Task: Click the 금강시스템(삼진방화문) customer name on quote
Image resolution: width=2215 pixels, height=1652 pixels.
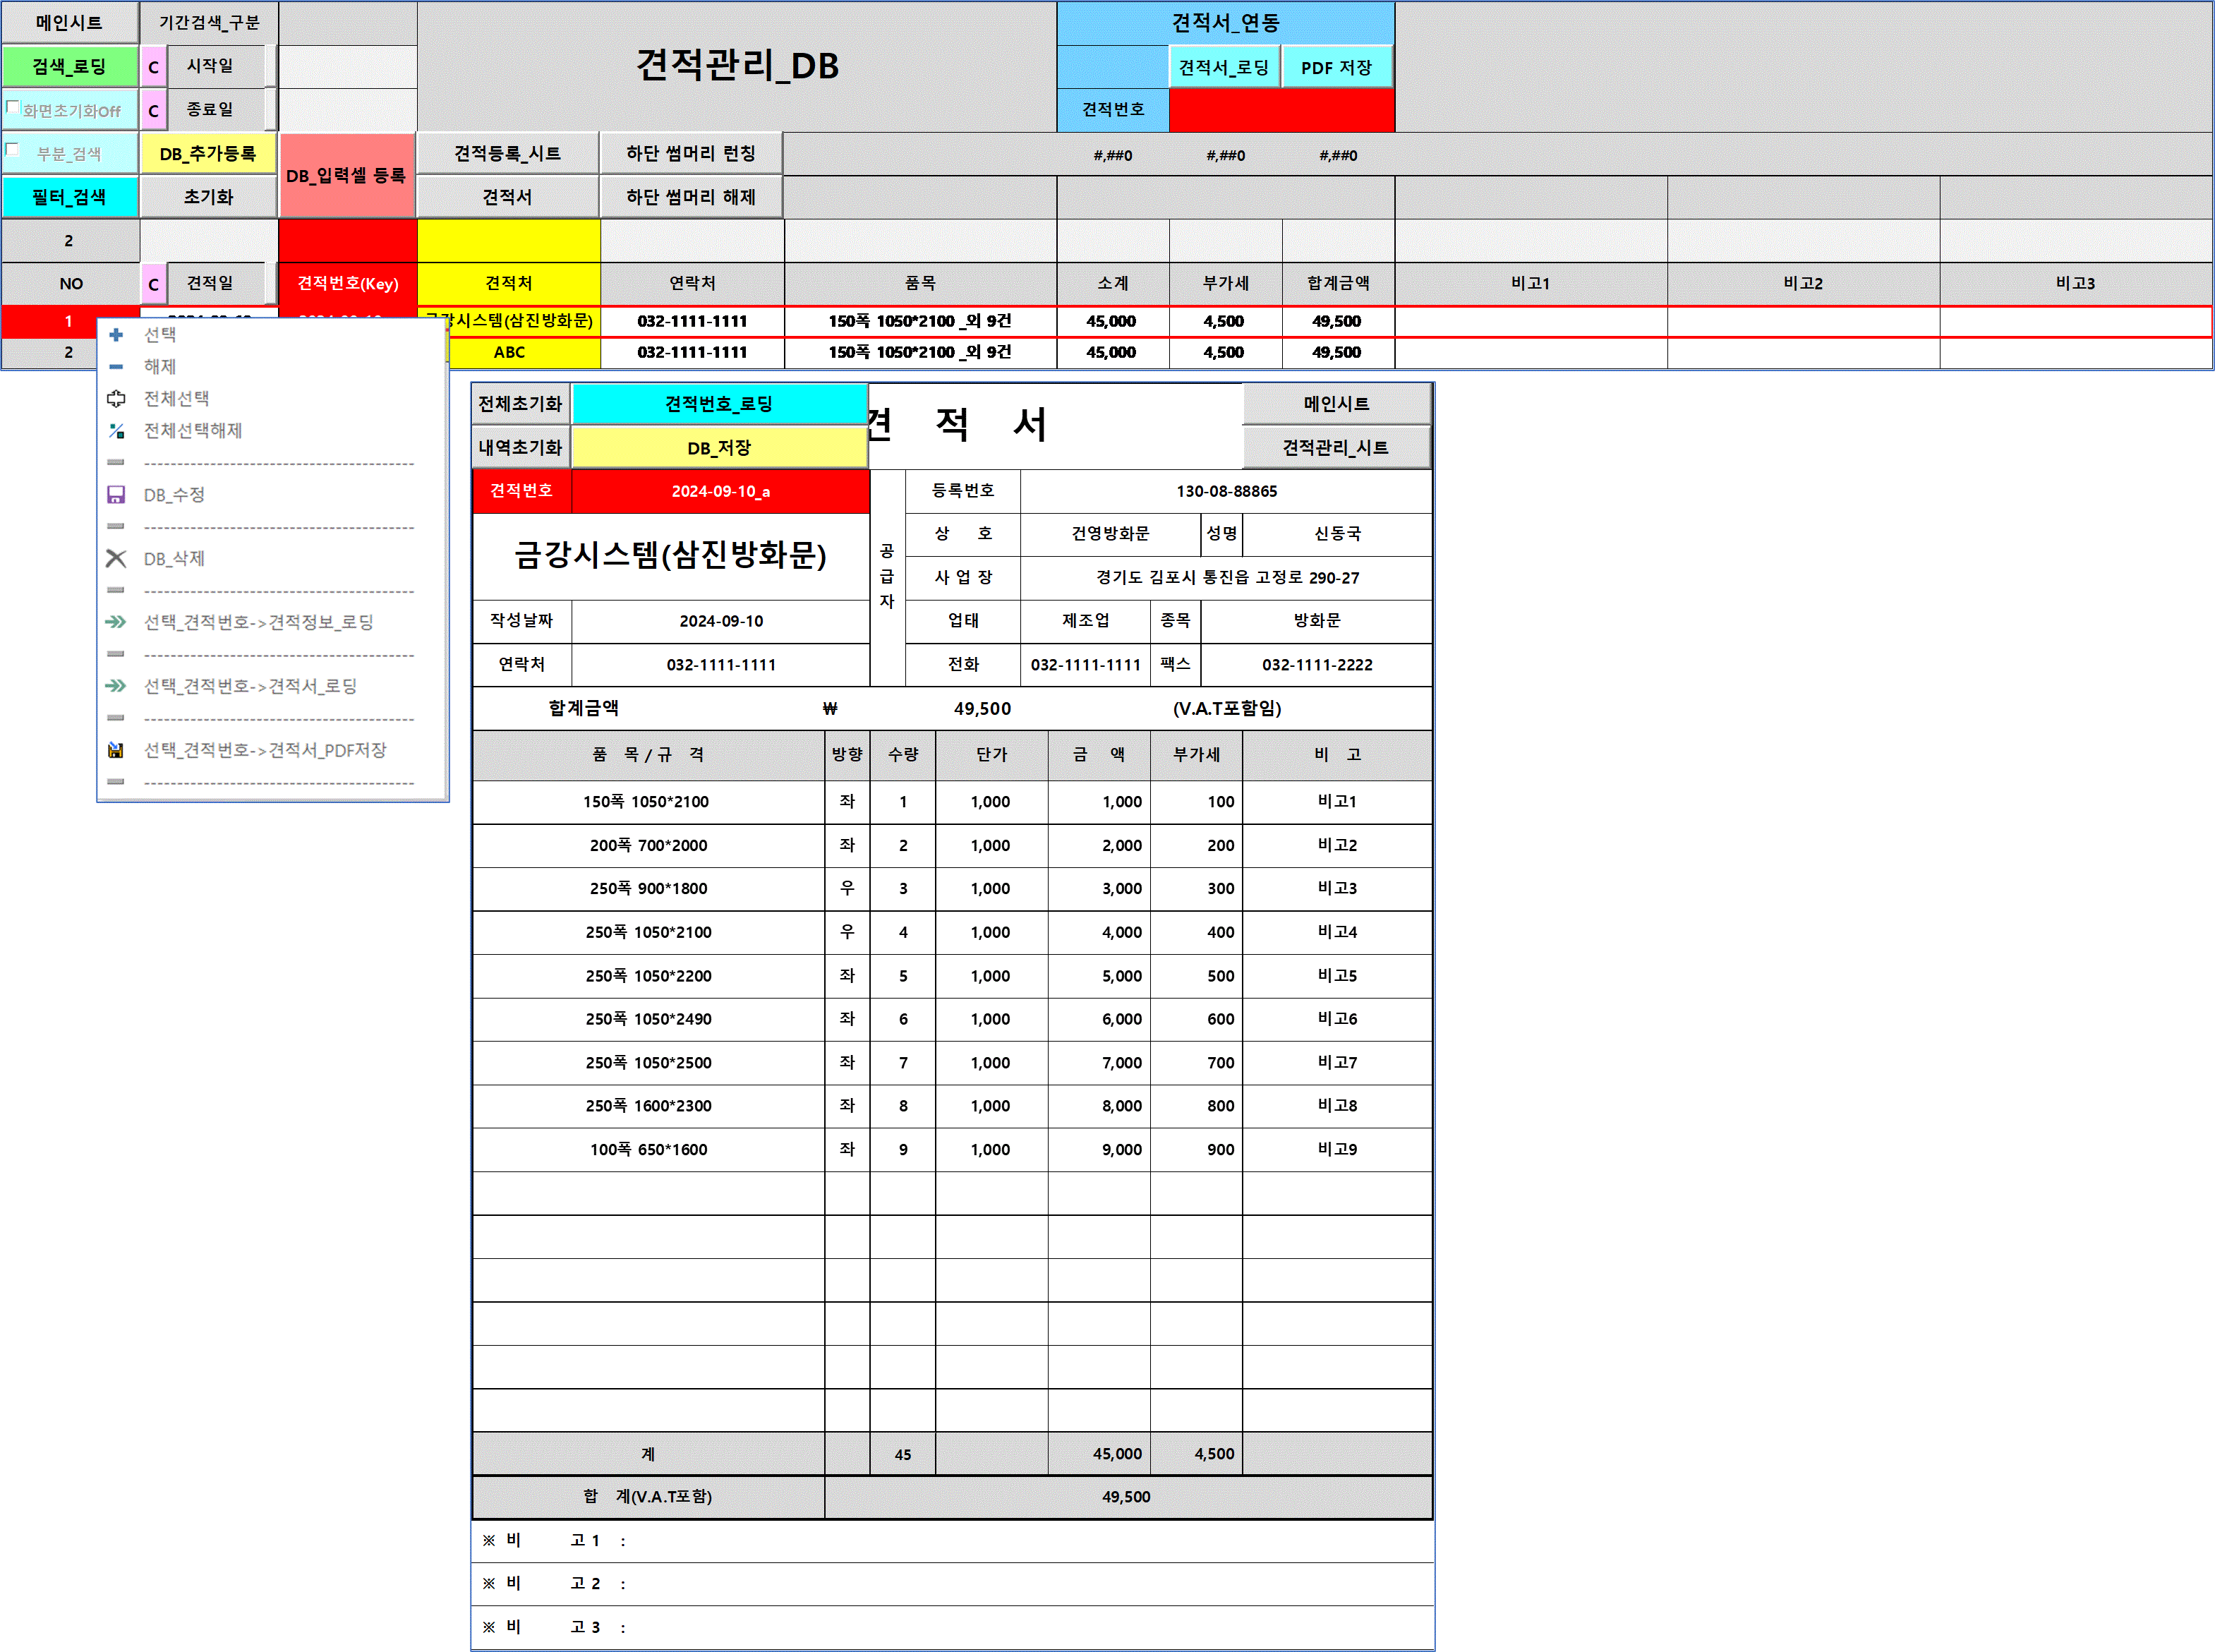Action: pos(671,556)
